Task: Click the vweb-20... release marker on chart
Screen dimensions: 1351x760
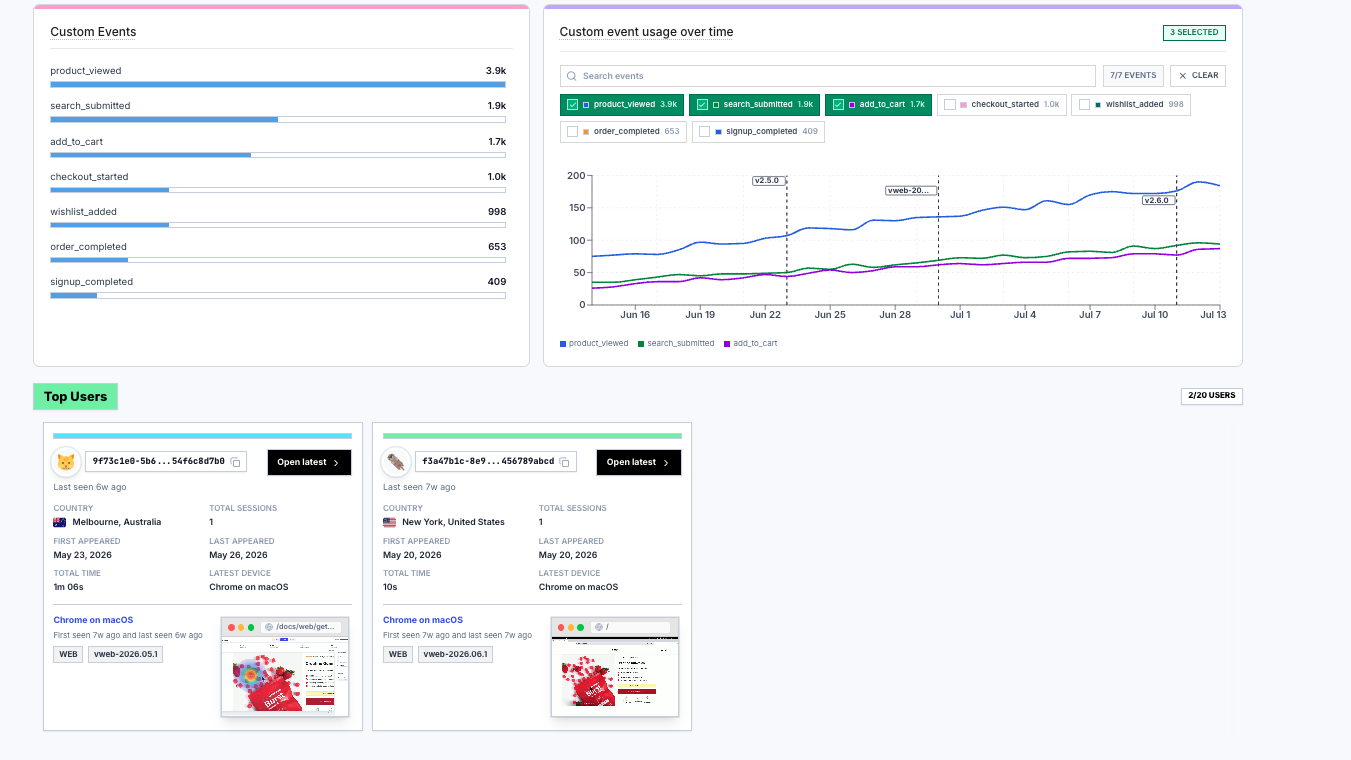Action: pyautogui.click(x=910, y=190)
